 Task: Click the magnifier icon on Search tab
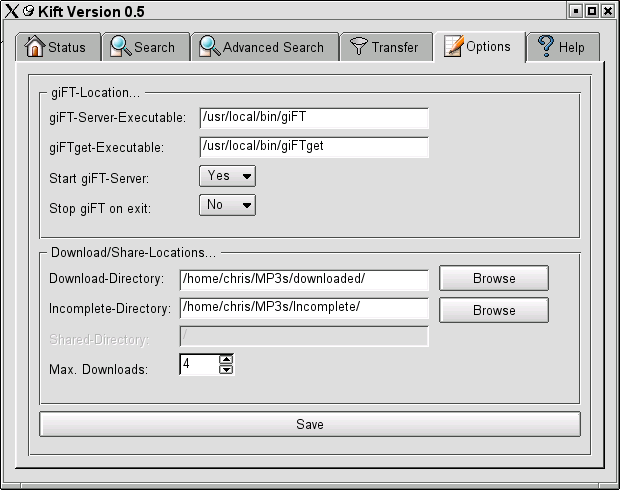tap(121, 47)
